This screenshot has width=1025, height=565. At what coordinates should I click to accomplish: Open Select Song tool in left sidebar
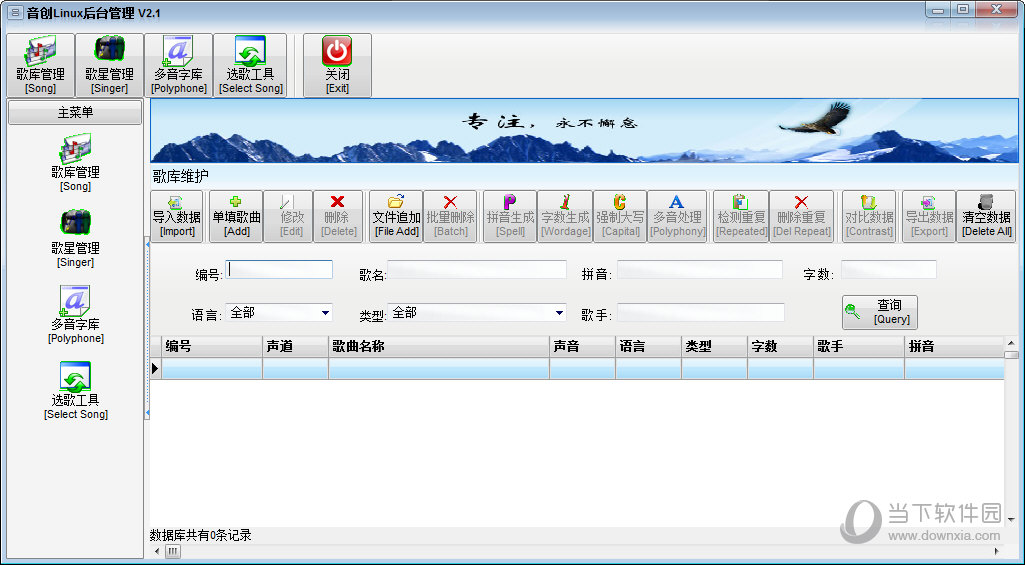click(x=75, y=390)
